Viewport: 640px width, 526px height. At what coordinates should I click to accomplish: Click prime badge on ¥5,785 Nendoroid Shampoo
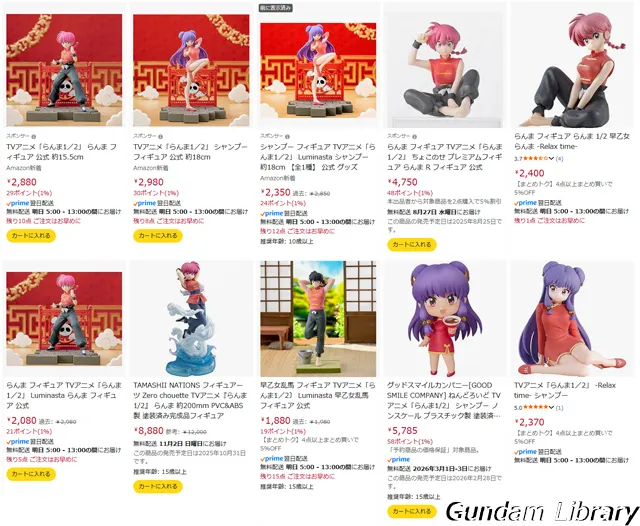tap(398, 459)
